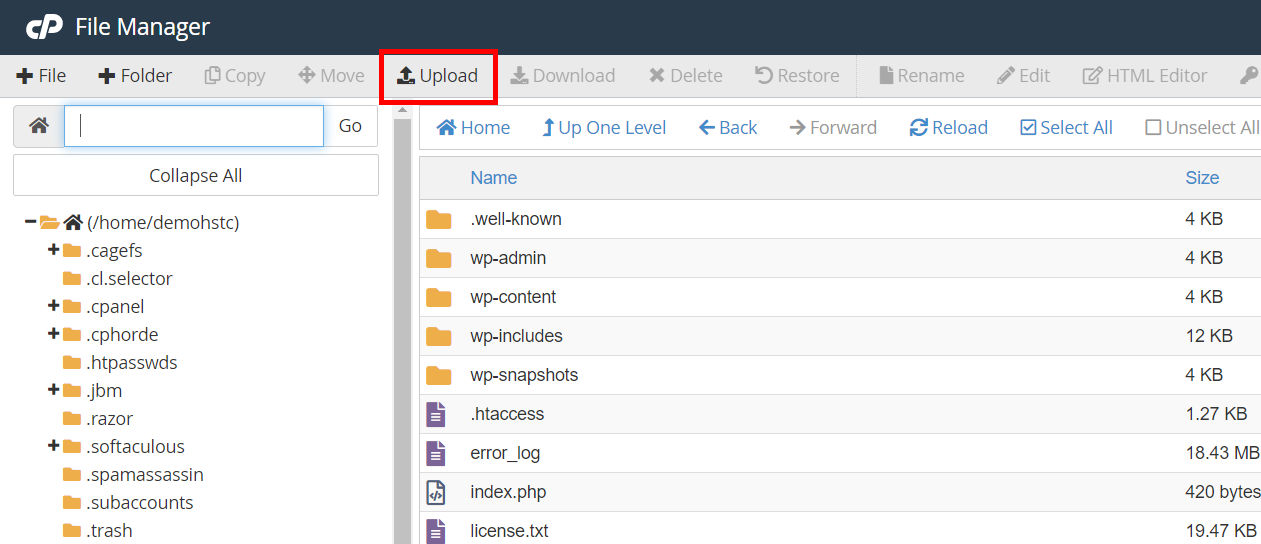Select .subaccounts in folder tree

[139, 502]
